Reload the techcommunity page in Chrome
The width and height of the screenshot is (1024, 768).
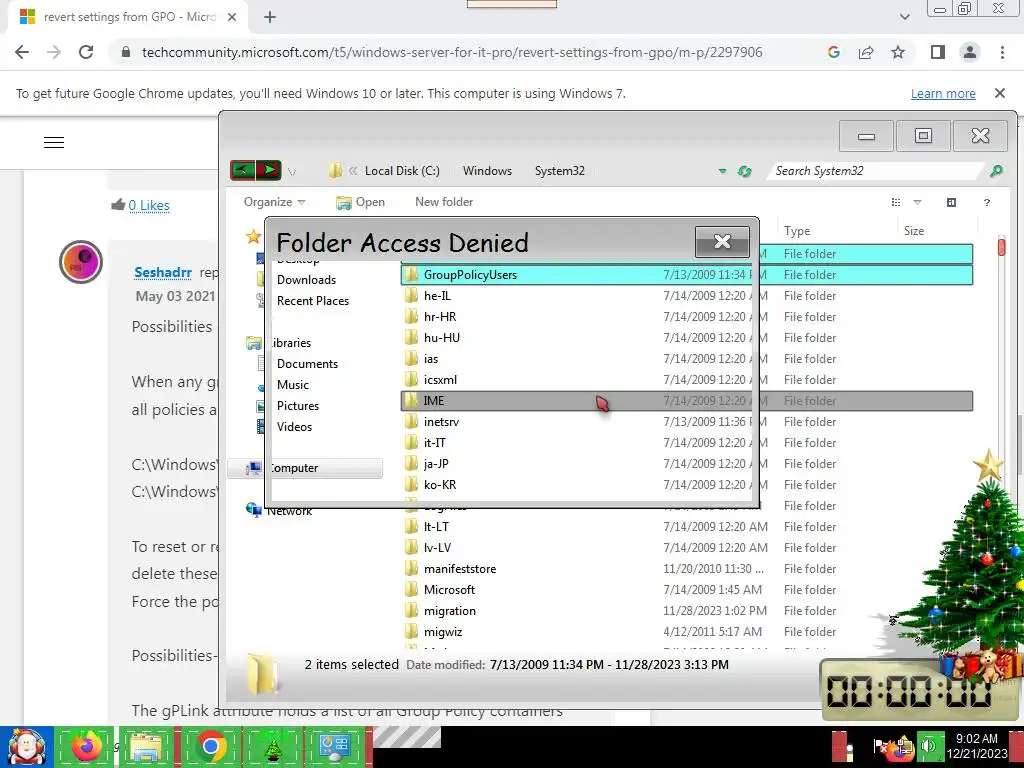[x=86, y=52]
